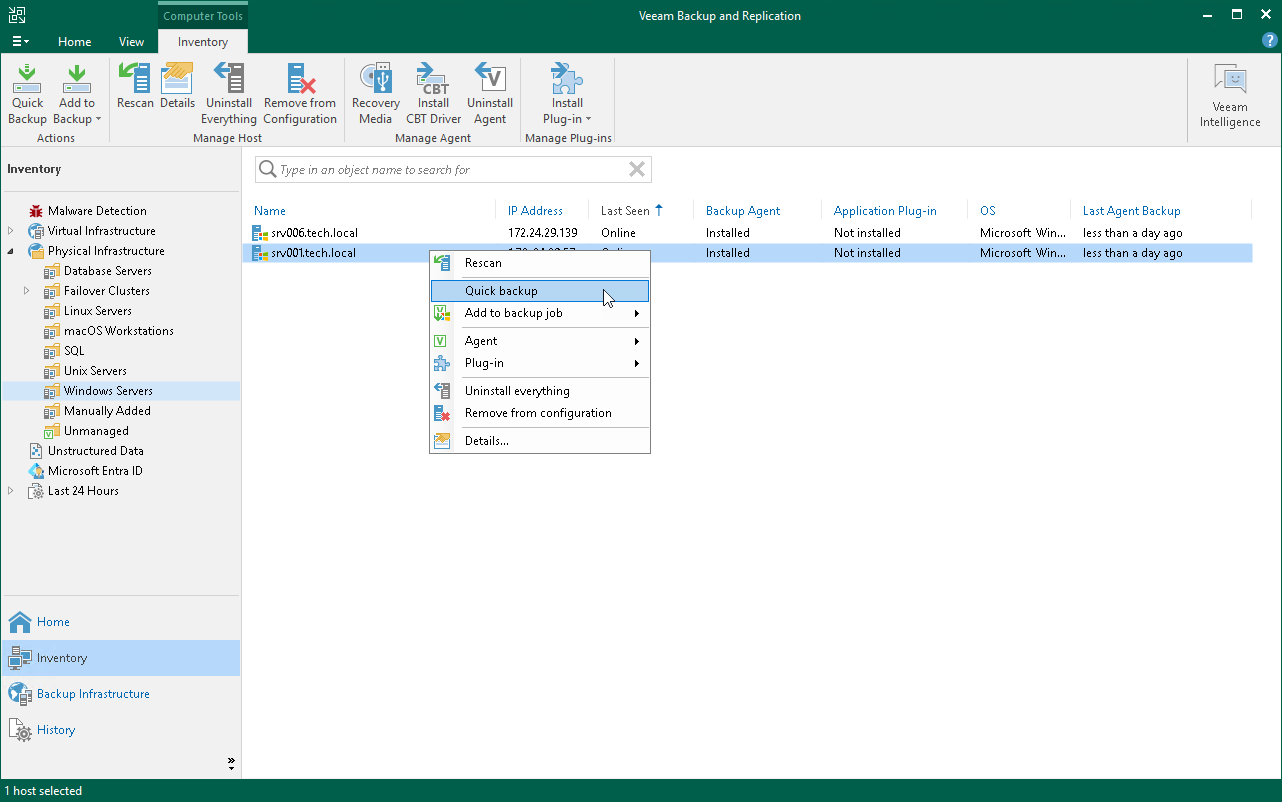The height and width of the screenshot is (802, 1282).
Task: Choose Remove from configuration in context menu
Action: pos(540,413)
